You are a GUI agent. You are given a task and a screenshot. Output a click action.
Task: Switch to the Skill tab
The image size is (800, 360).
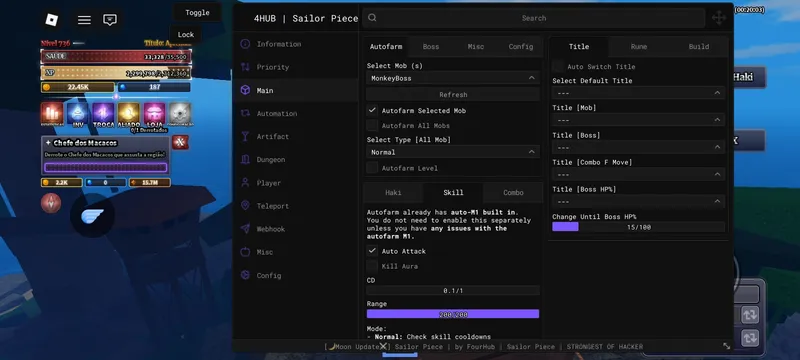pyautogui.click(x=453, y=192)
